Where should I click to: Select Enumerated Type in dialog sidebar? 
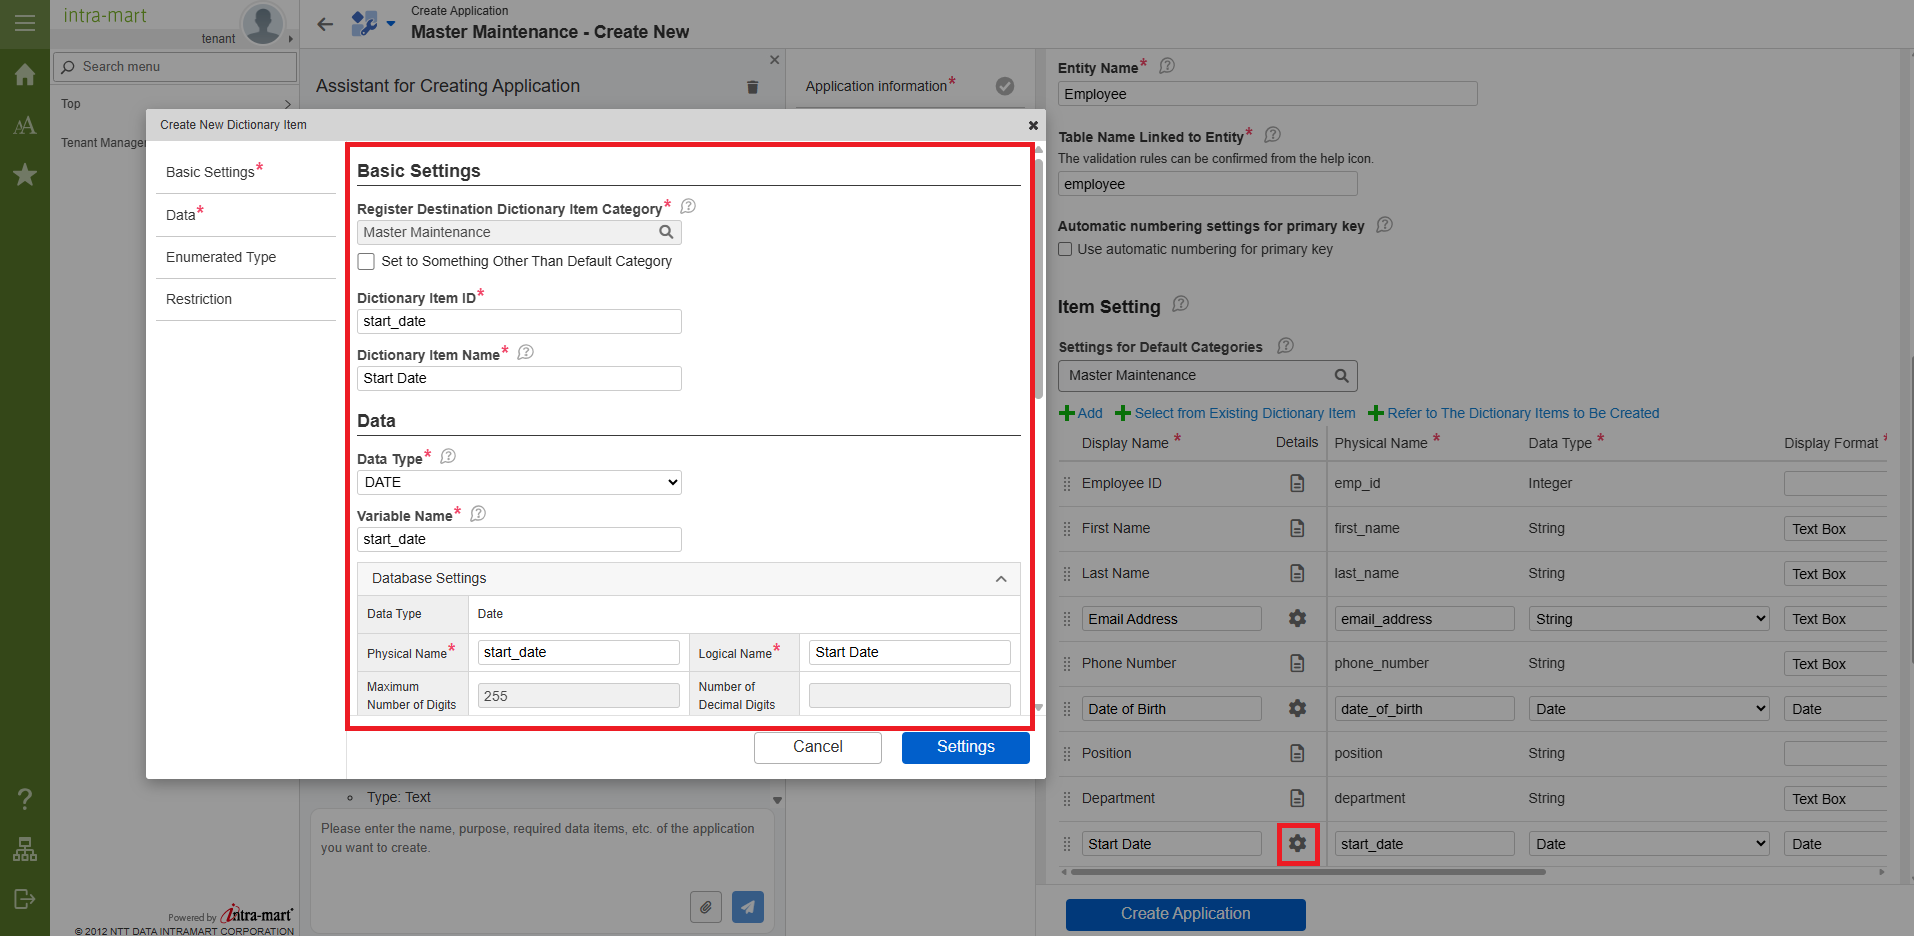pos(221,257)
